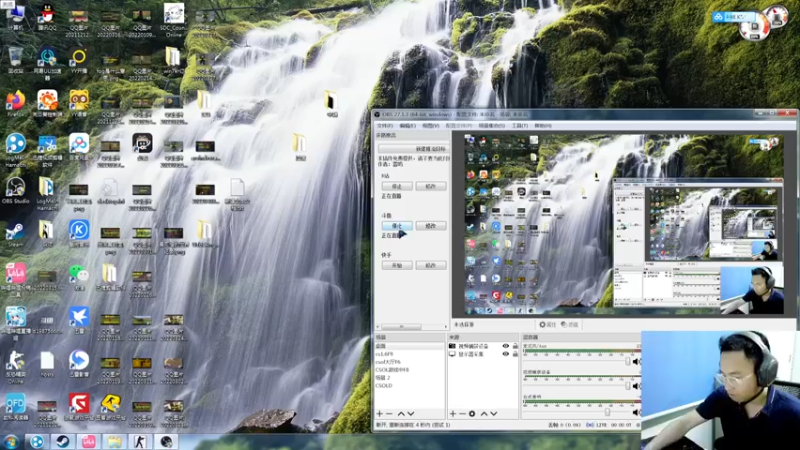Open source properties gear in Sources panel

click(472, 414)
